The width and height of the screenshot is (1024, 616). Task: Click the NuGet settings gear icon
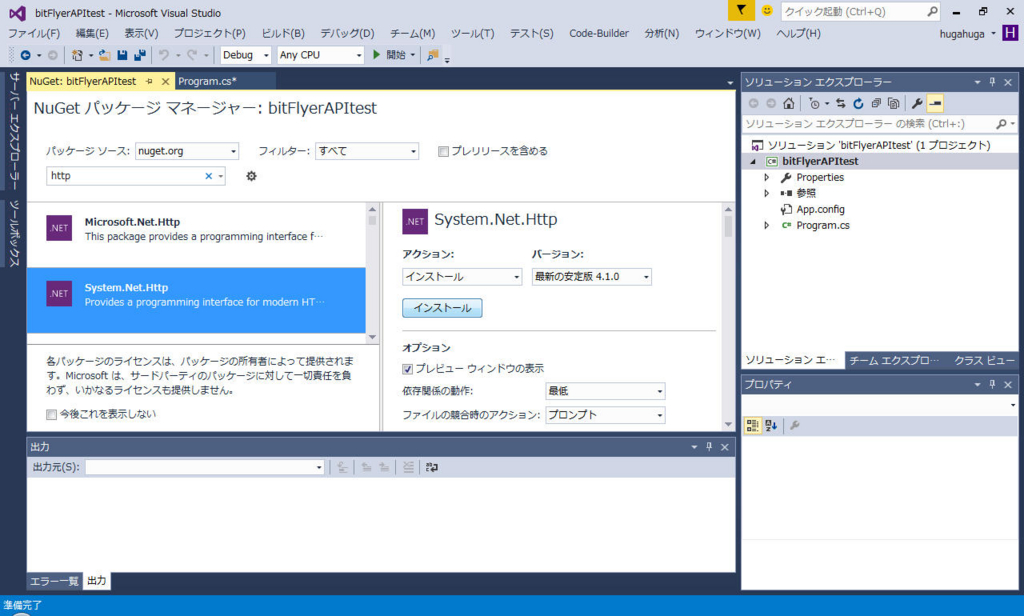tap(251, 176)
